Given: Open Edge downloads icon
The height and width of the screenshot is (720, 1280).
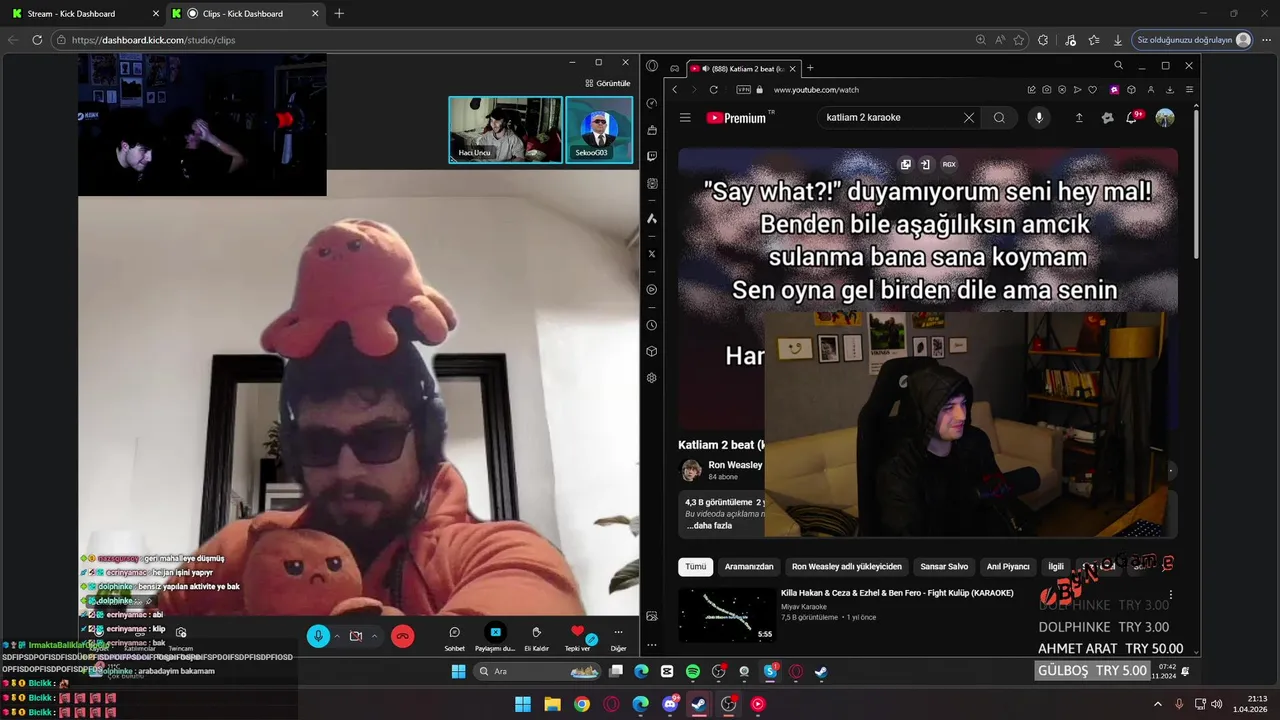Looking at the screenshot, I should click(x=1118, y=40).
